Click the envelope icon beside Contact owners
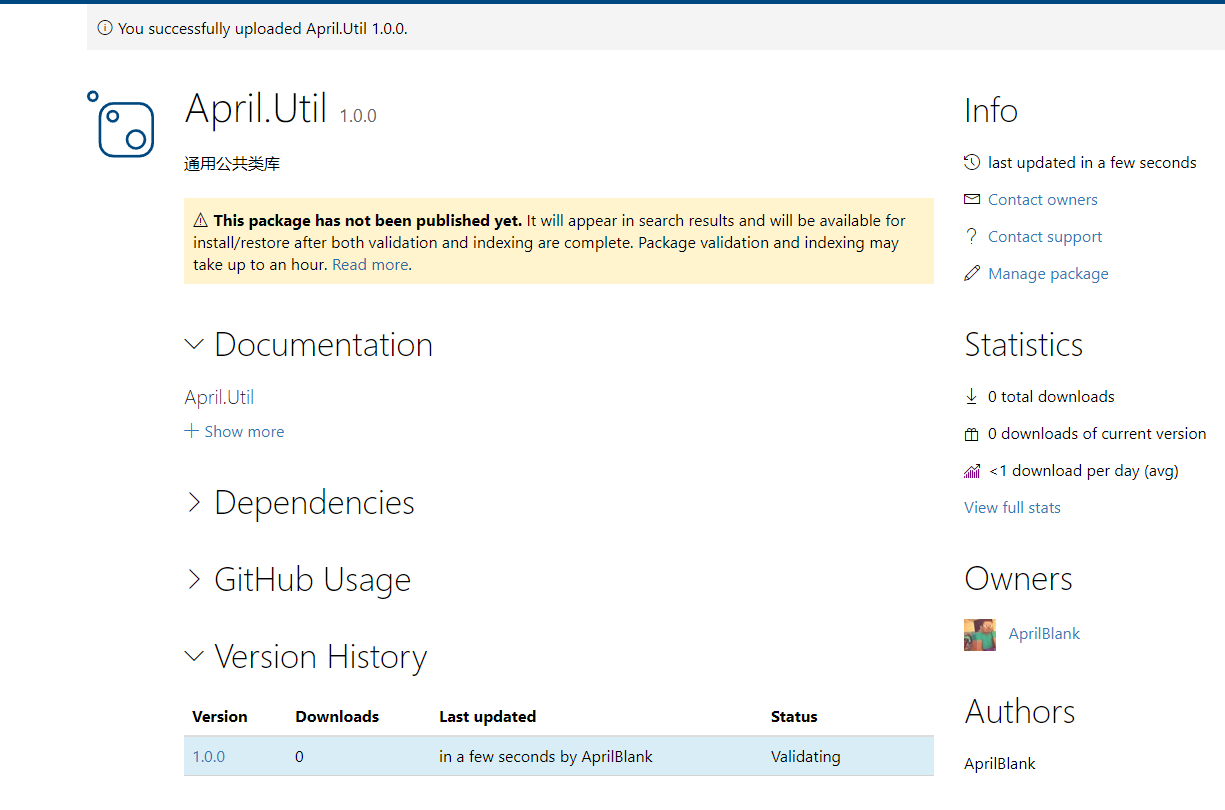The height and width of the screenshot is (810, 1225). [x=971, y=199]
